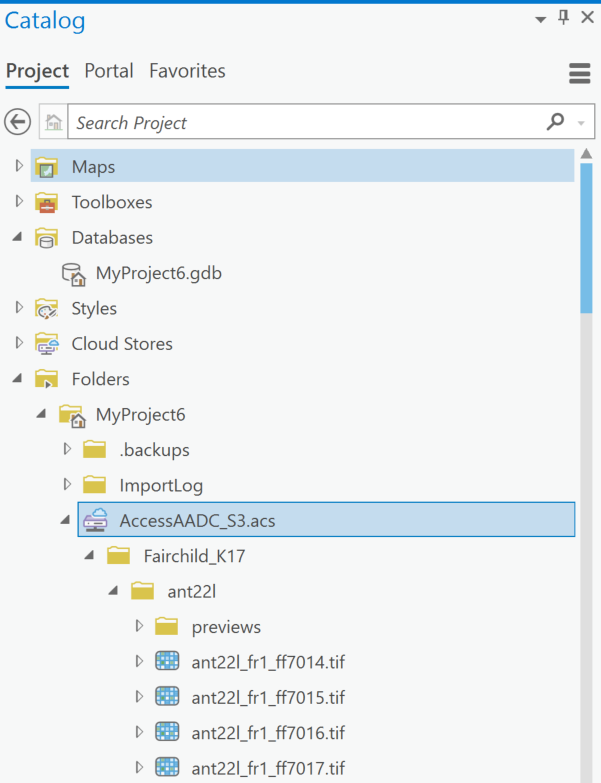
Task: Click the back arrow button
Action: 17,122
